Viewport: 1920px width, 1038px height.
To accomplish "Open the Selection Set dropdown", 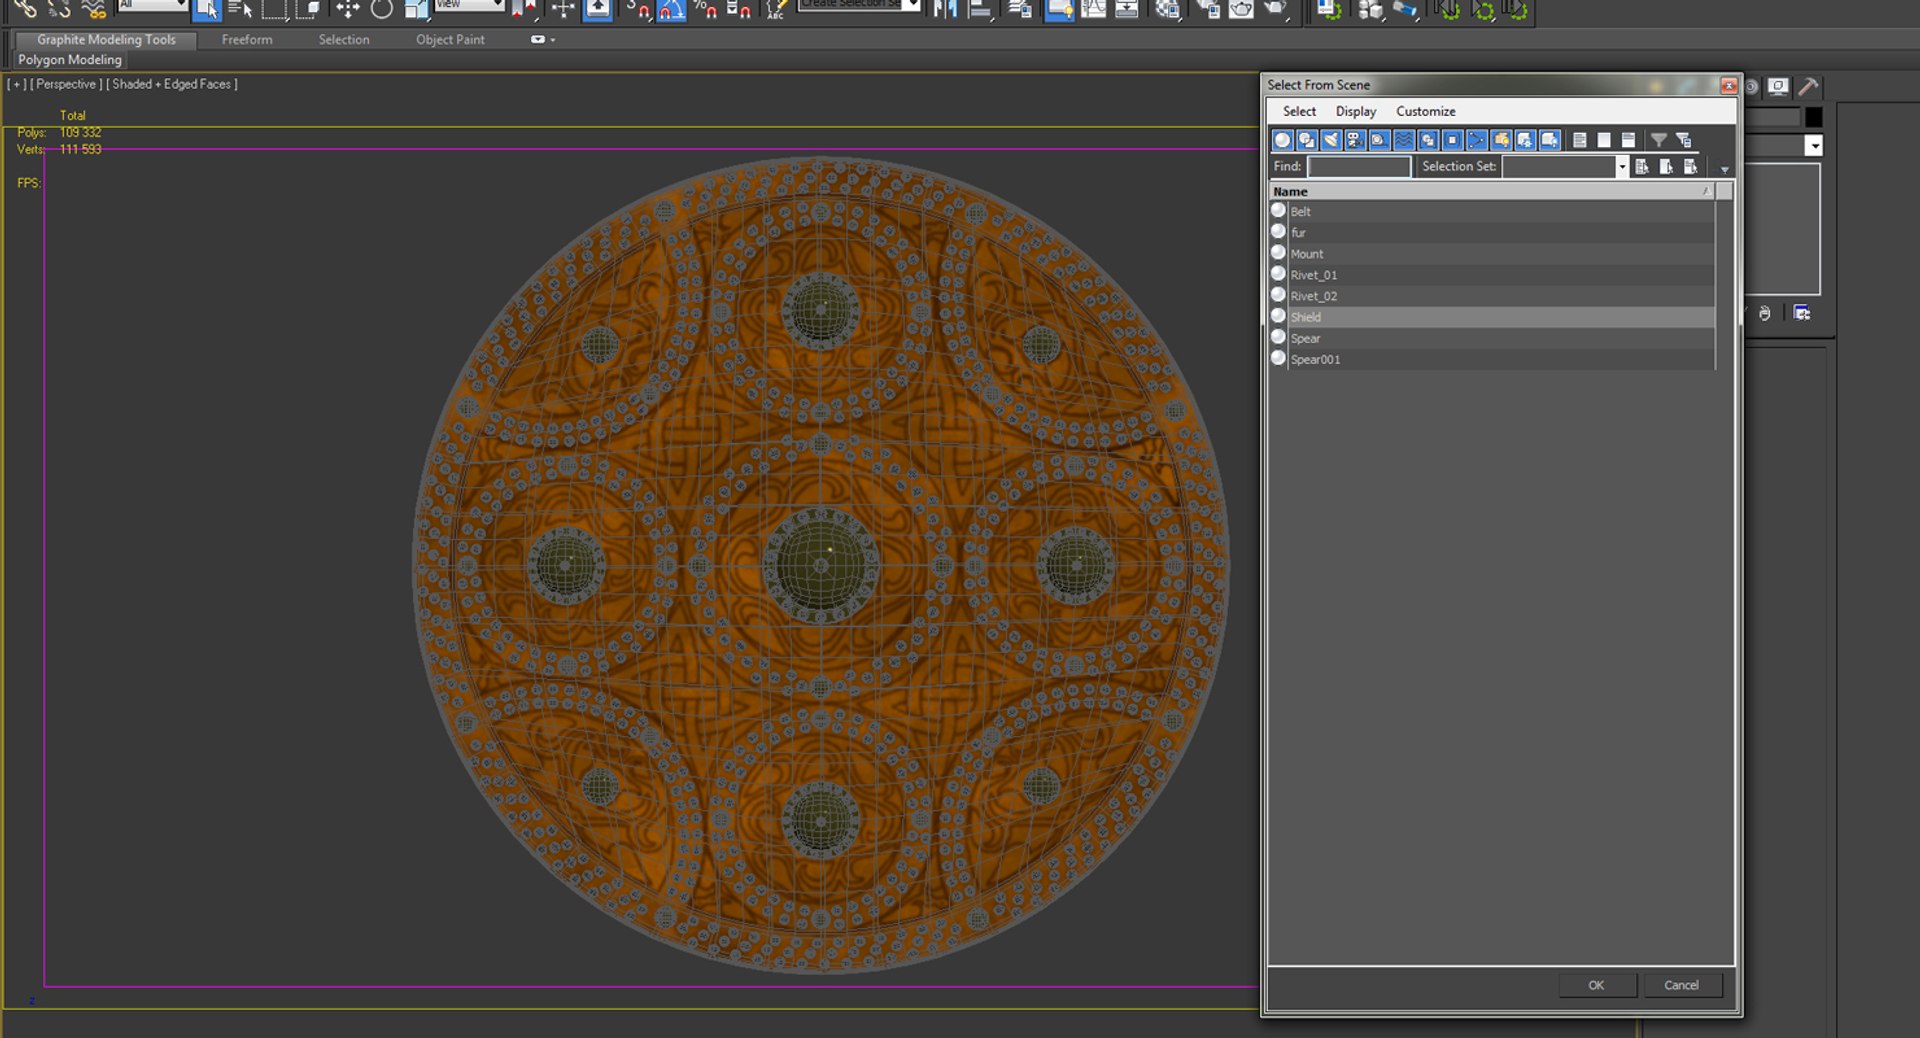I will [1621, 167].
